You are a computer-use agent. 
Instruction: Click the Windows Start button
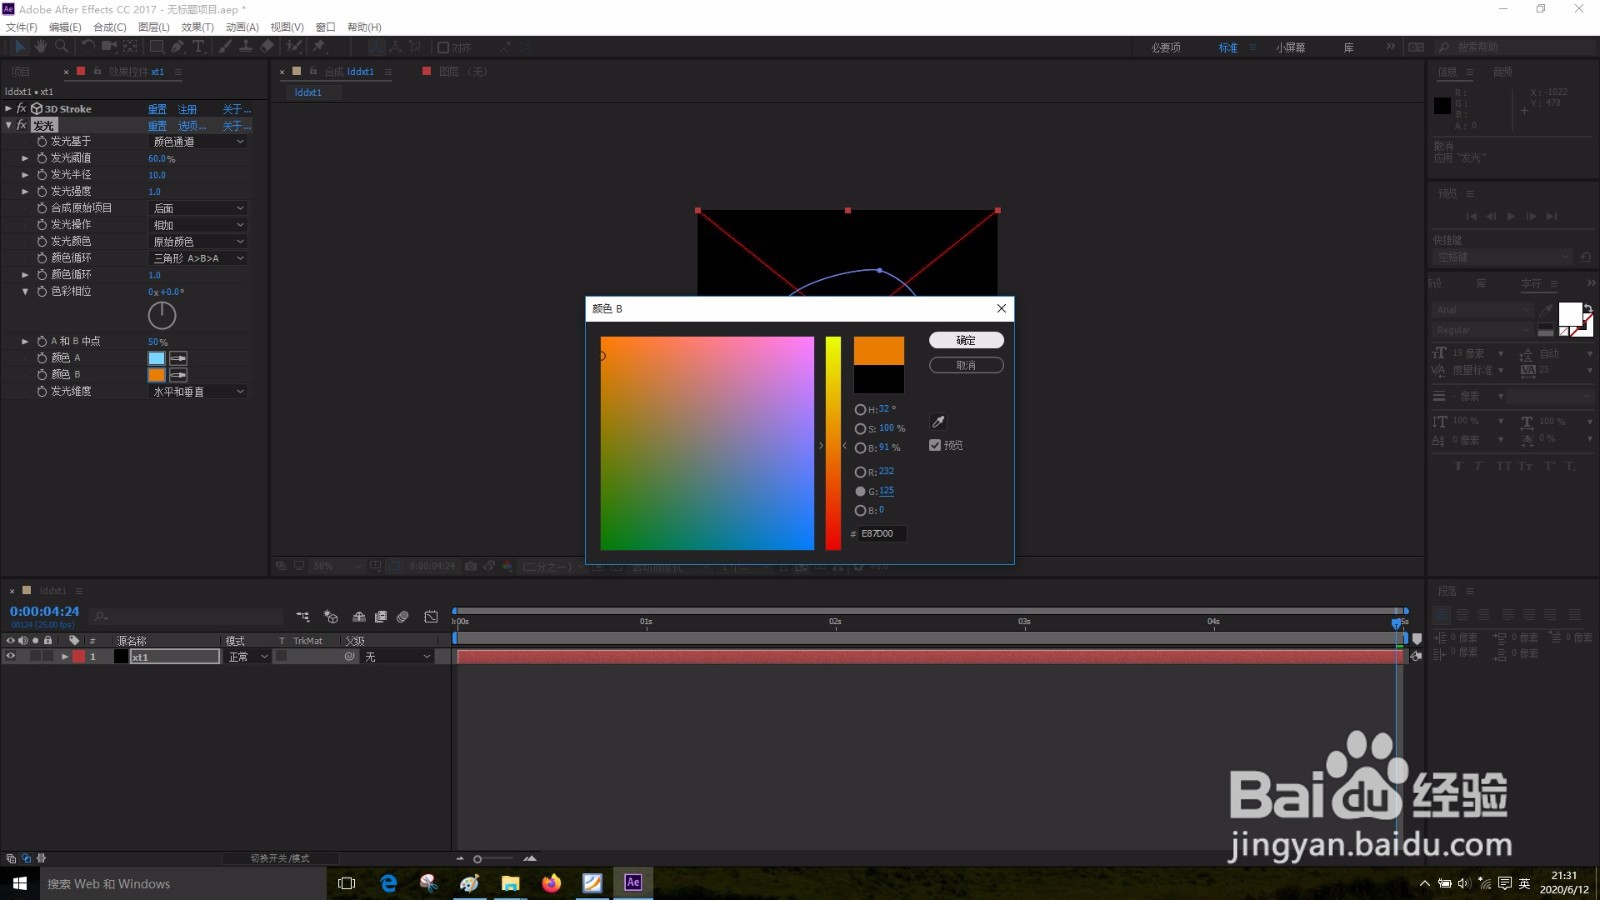19,883
